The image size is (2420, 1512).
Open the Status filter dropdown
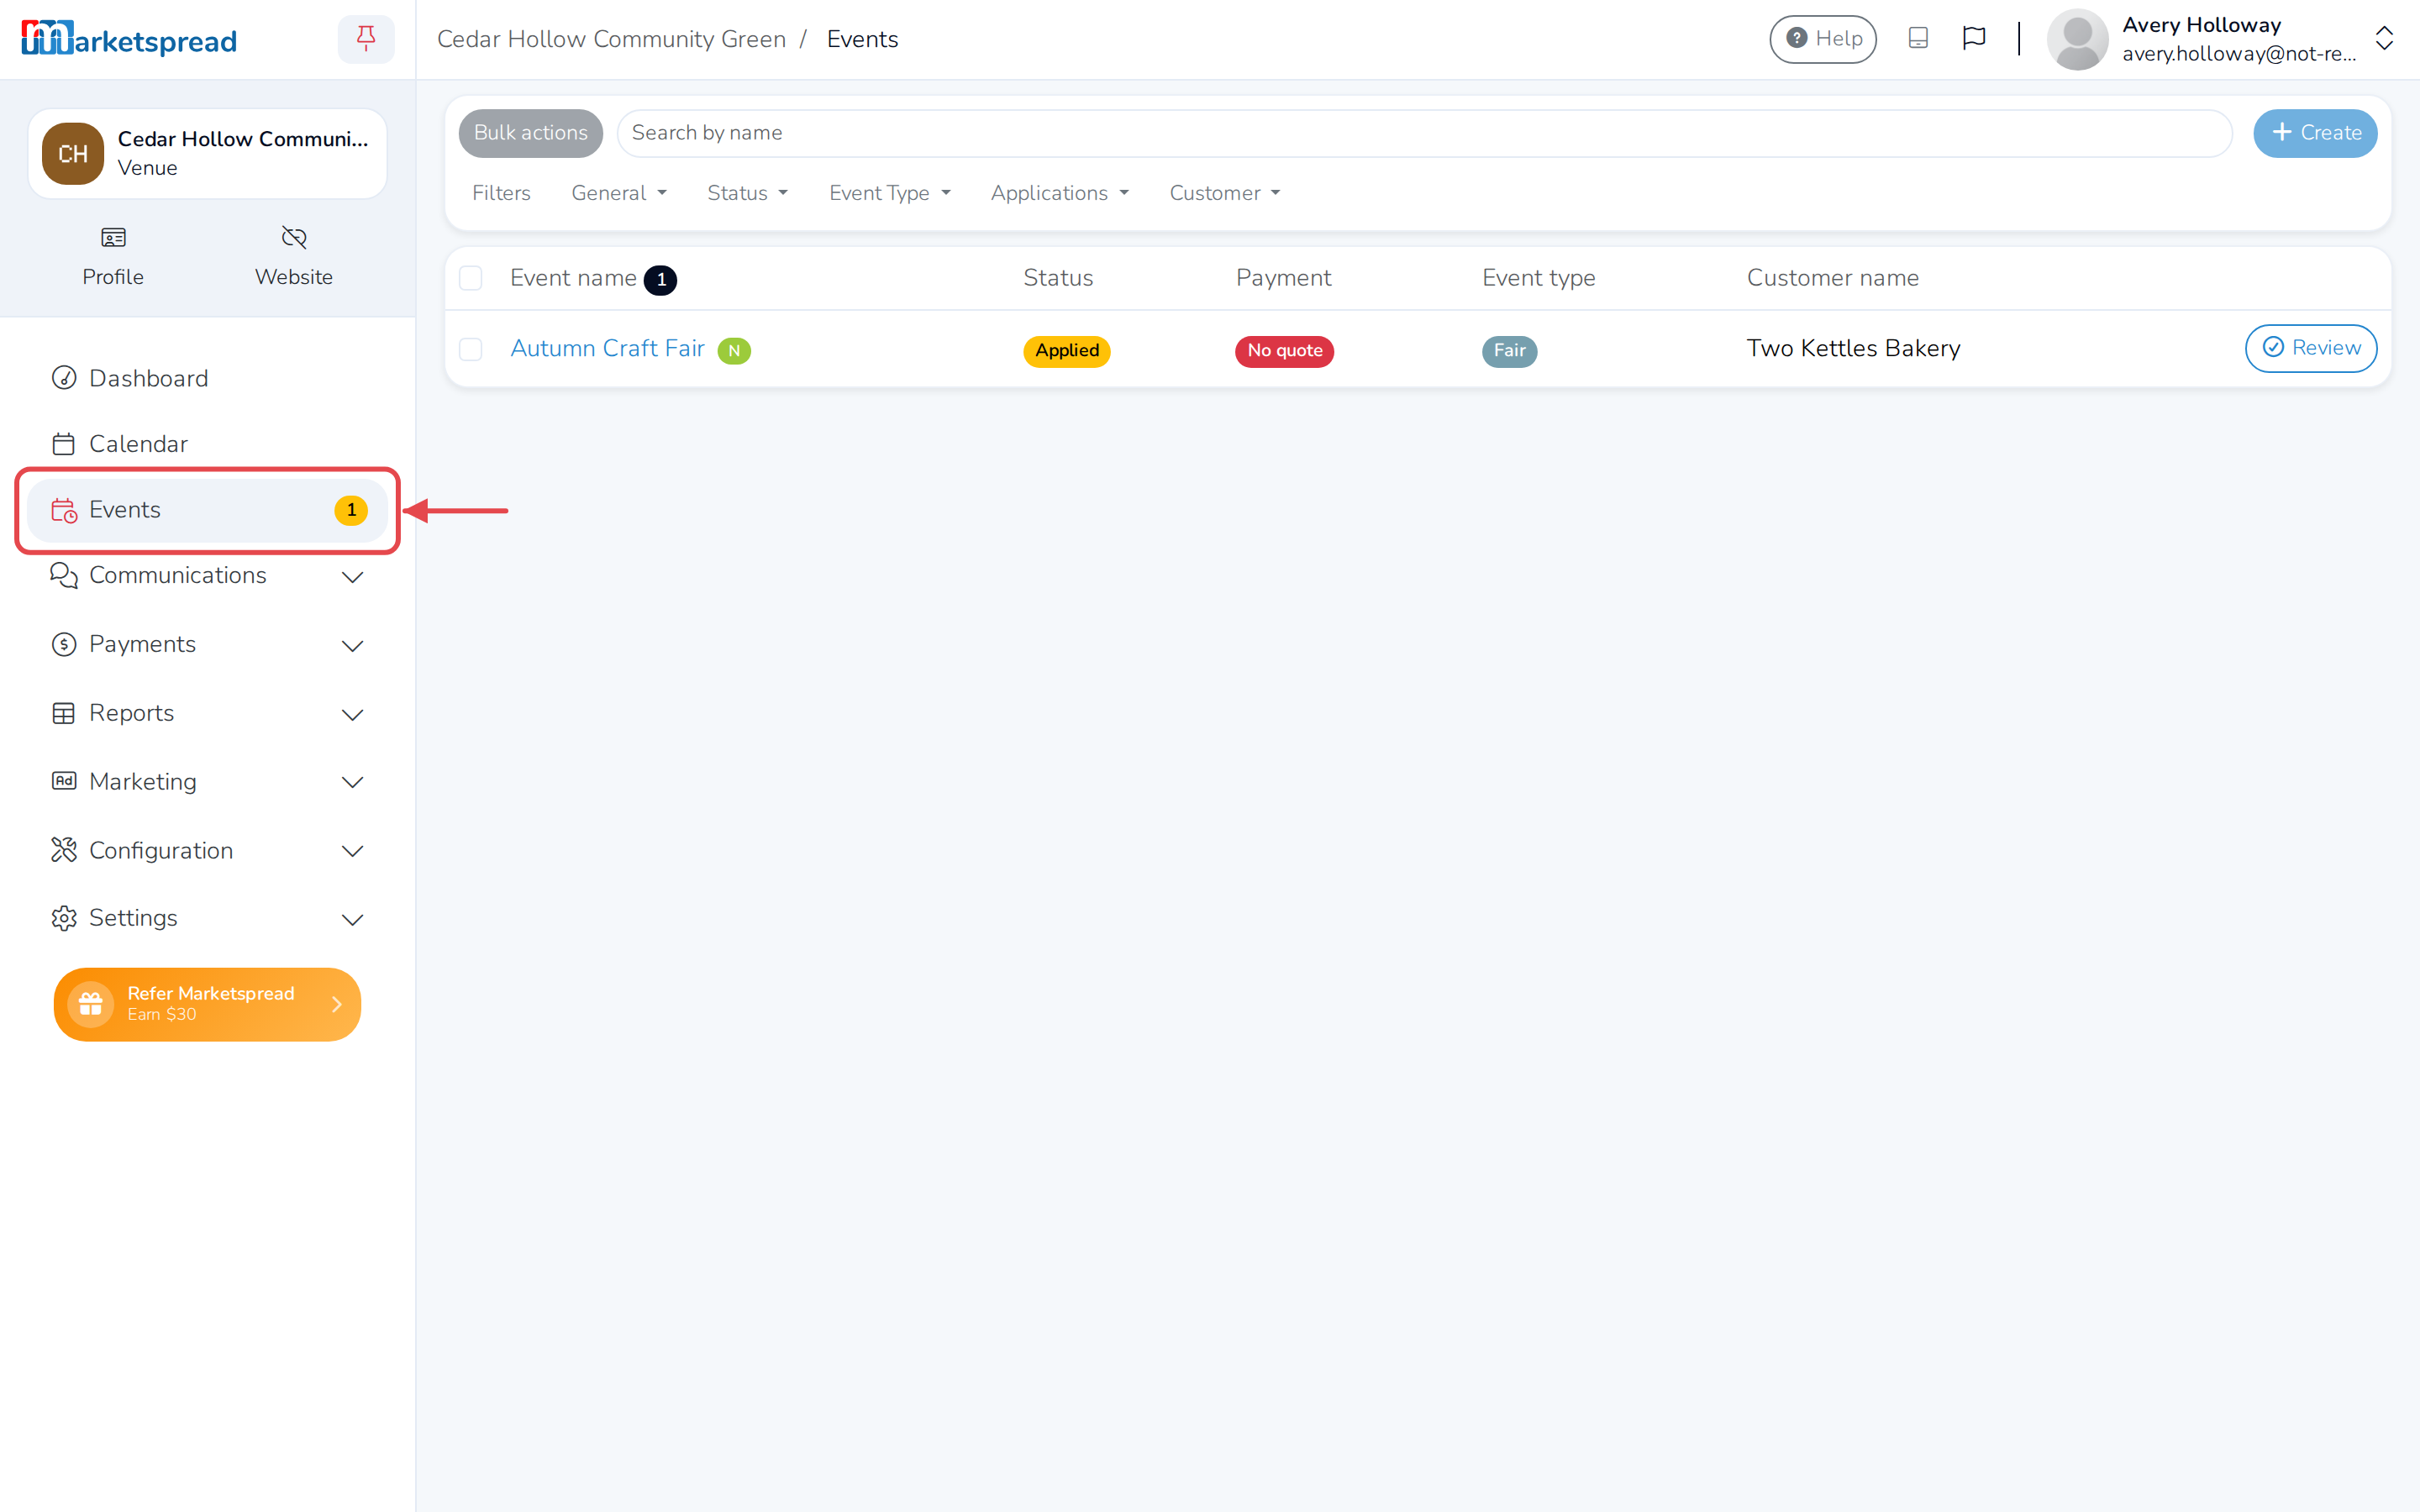pos(747,193)
